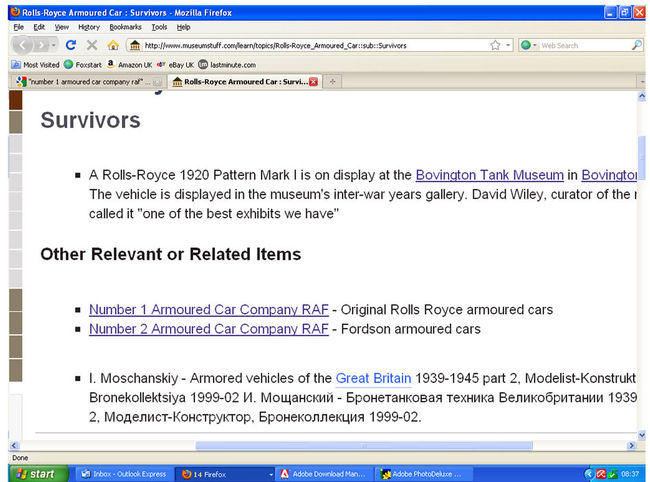Click the horizontal scrollbar left arrow

point(14,446)
